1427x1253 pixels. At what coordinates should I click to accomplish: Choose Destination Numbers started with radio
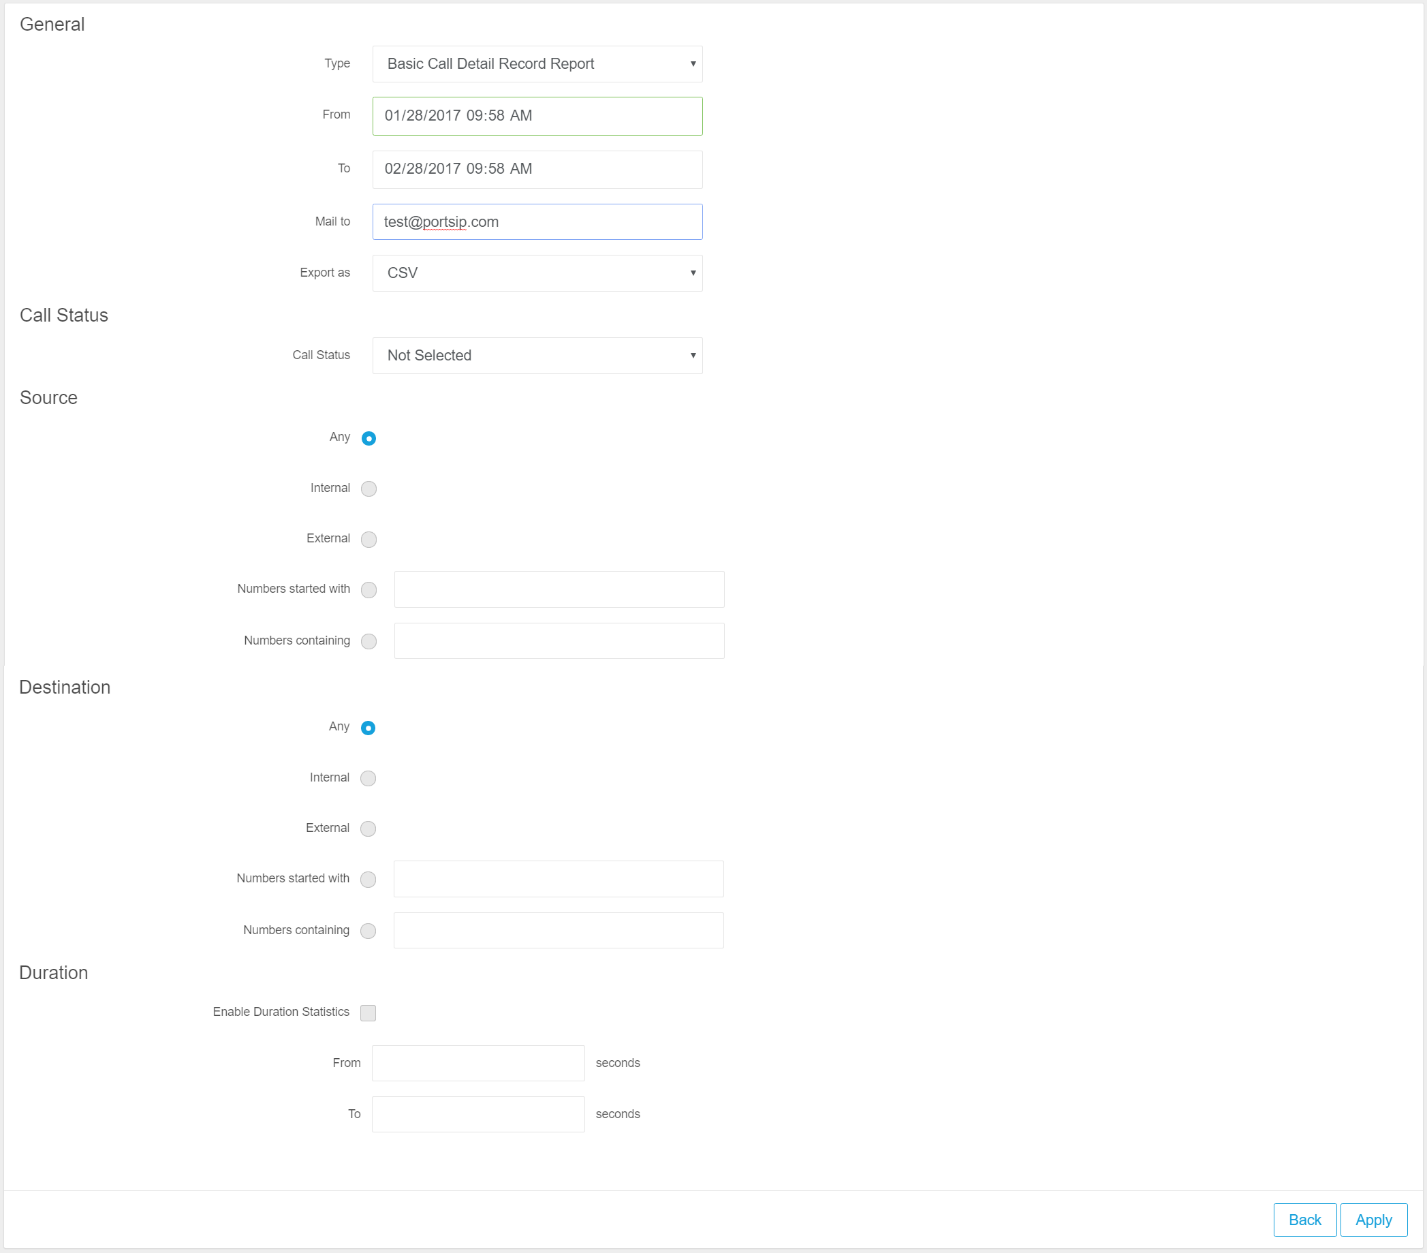368,880
